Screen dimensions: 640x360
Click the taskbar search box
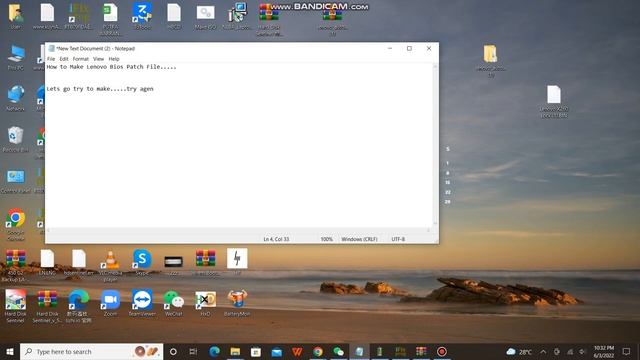click(x=91, y=351)
